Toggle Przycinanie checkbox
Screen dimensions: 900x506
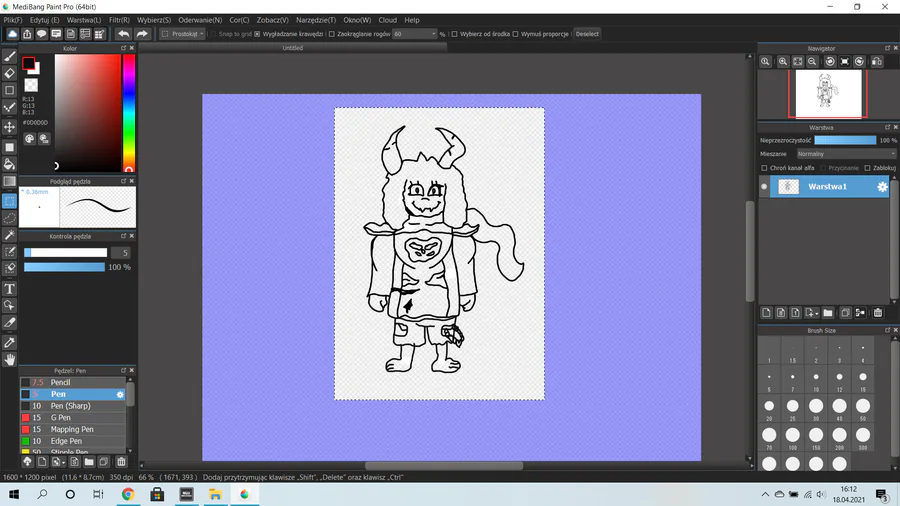[x=823, y=168]
